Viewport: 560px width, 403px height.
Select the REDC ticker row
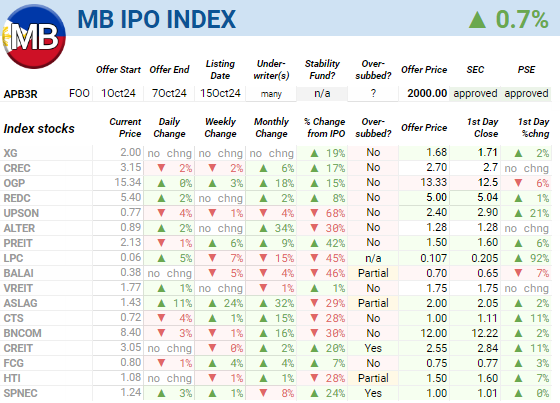(17, 198)
